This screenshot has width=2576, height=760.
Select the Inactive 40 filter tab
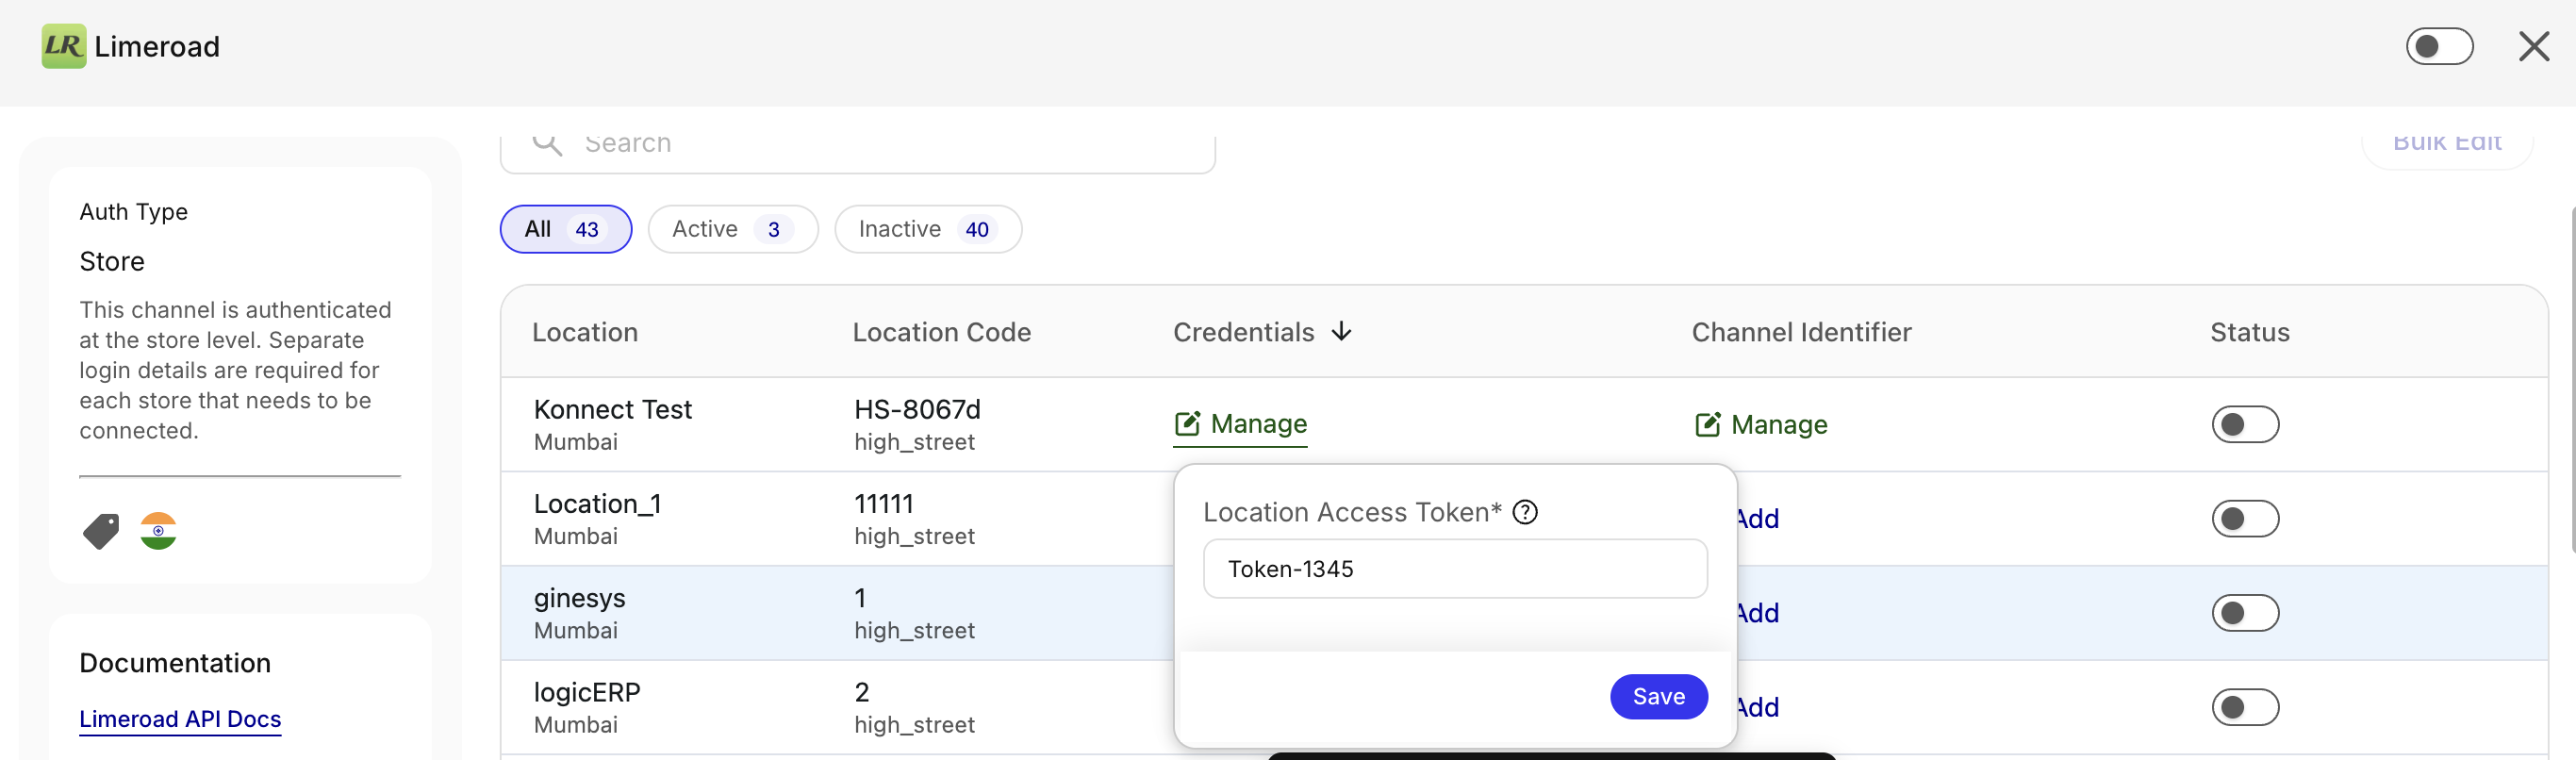(928, 229)
